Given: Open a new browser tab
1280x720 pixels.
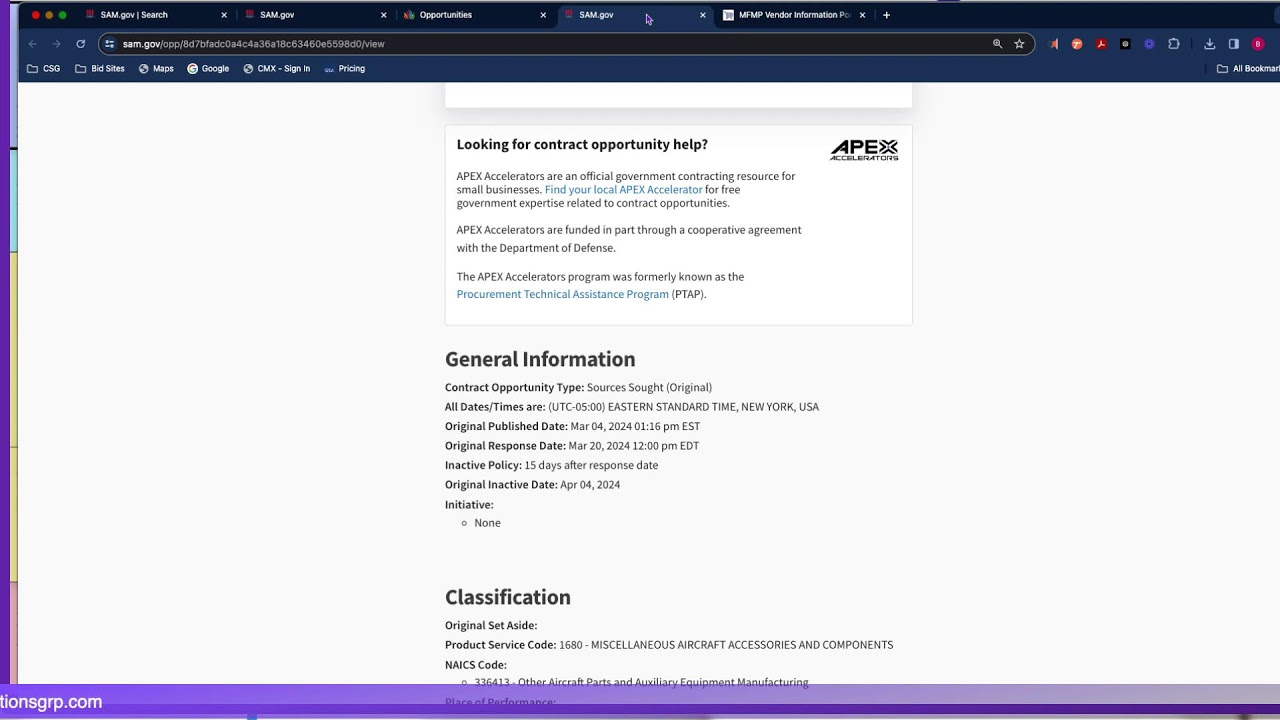Looking at the screenshot, I should [x=886, y=15].
